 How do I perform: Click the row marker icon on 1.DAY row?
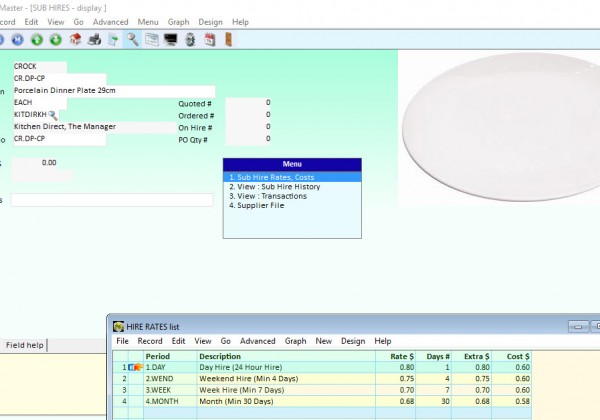coord(135,367)
